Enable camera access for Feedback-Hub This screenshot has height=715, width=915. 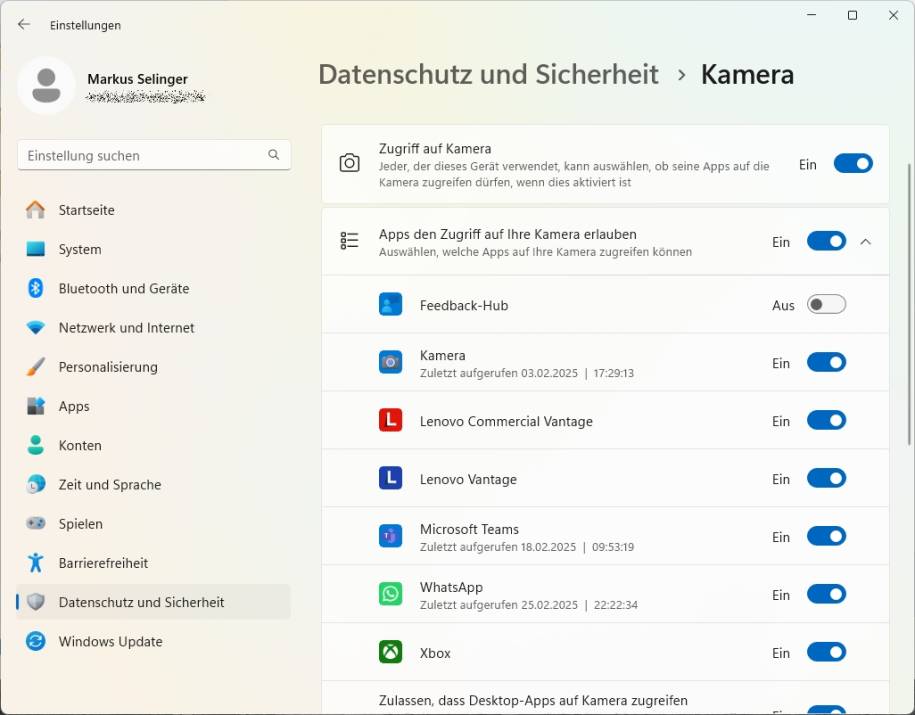(826, 304)
